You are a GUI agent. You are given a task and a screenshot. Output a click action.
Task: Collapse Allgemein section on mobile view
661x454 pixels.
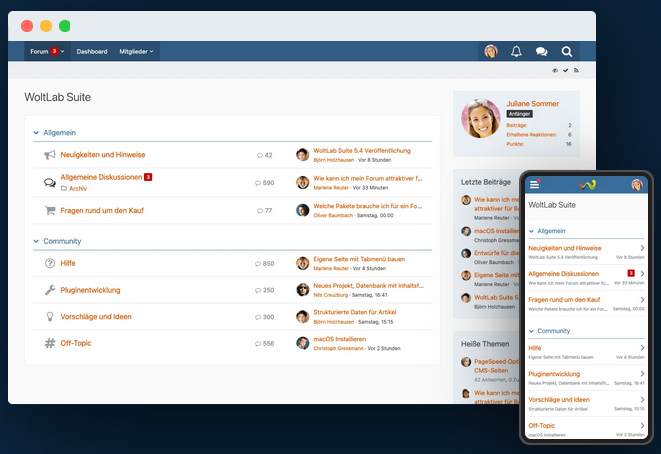coord(532,231)
